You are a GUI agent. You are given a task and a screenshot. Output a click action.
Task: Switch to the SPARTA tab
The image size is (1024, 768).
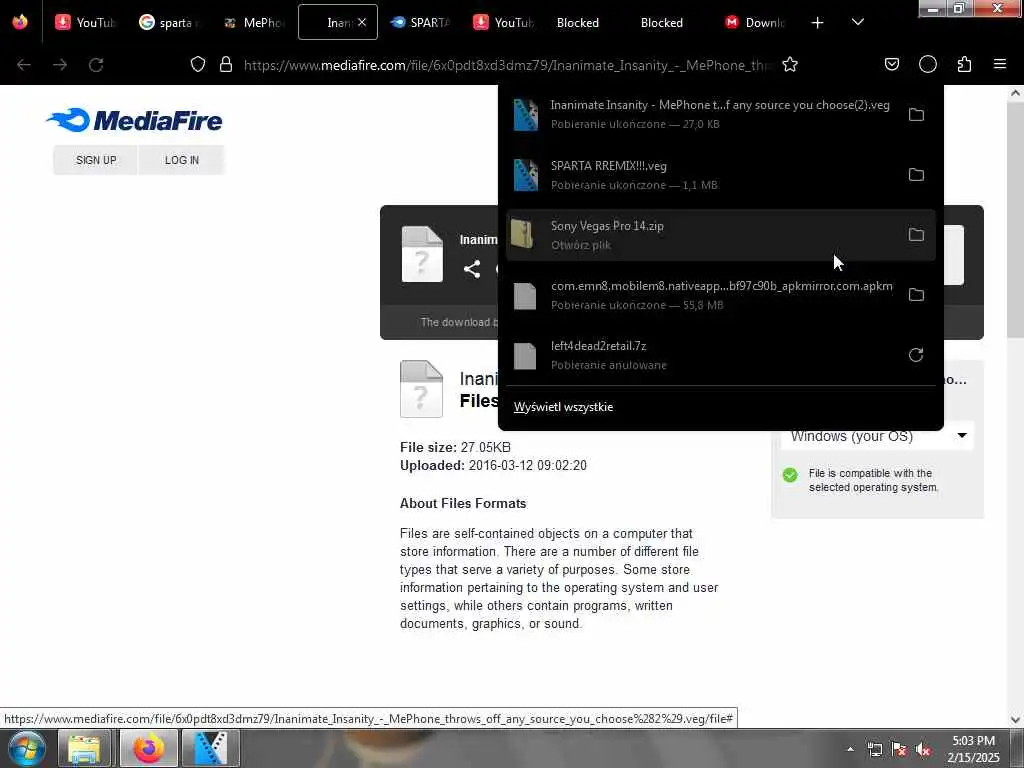click(420, 22)
